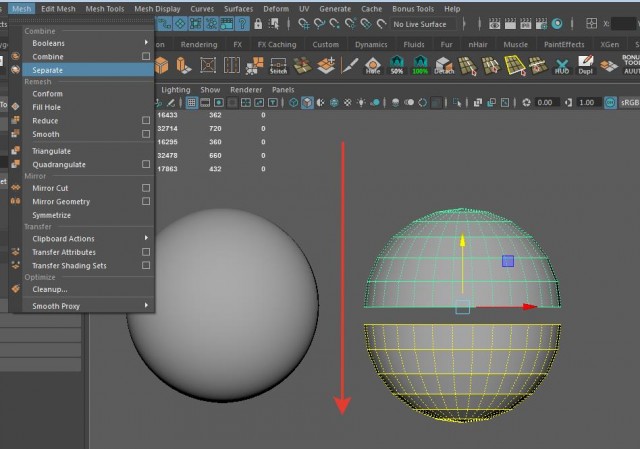Click the snap to grid magnet icon
The image size is (640, 449).
304,24
